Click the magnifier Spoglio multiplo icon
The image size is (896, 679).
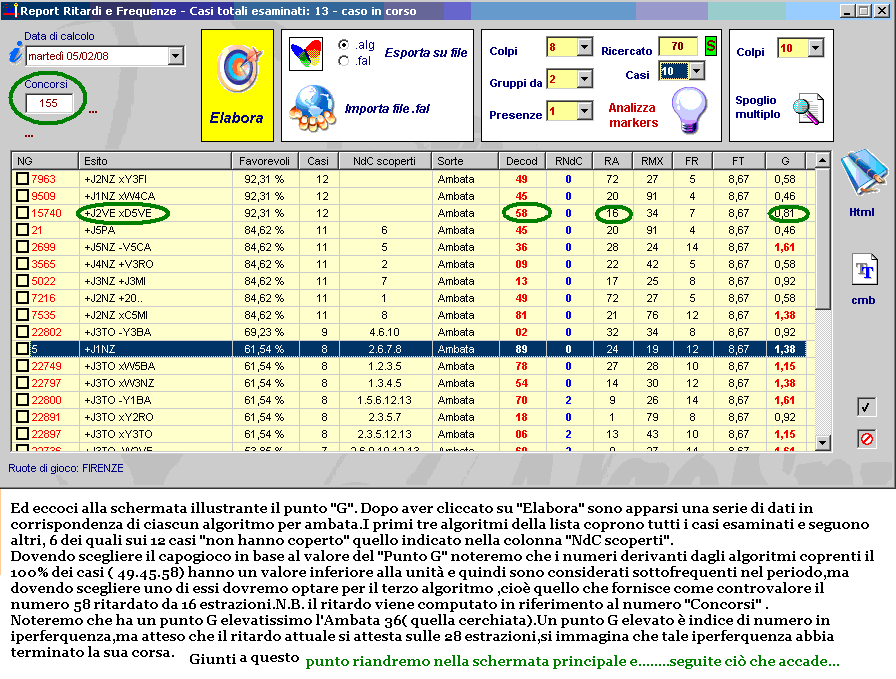pyautogui.click(x=808, y=109)
